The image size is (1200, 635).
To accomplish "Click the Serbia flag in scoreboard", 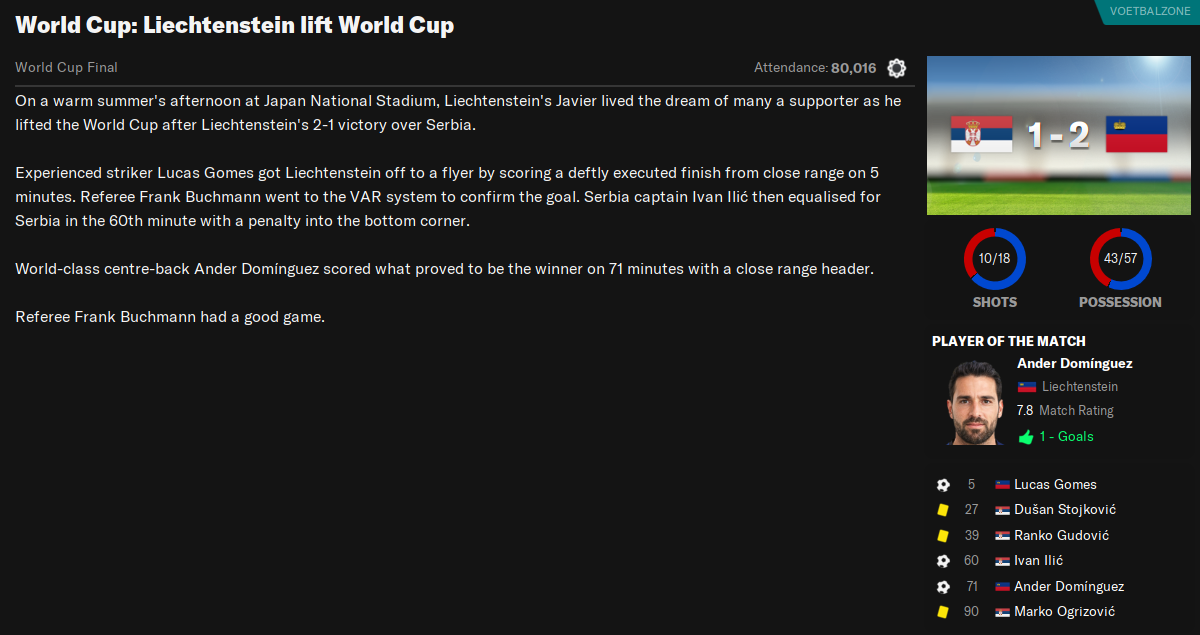I will [x=982, y=134].
